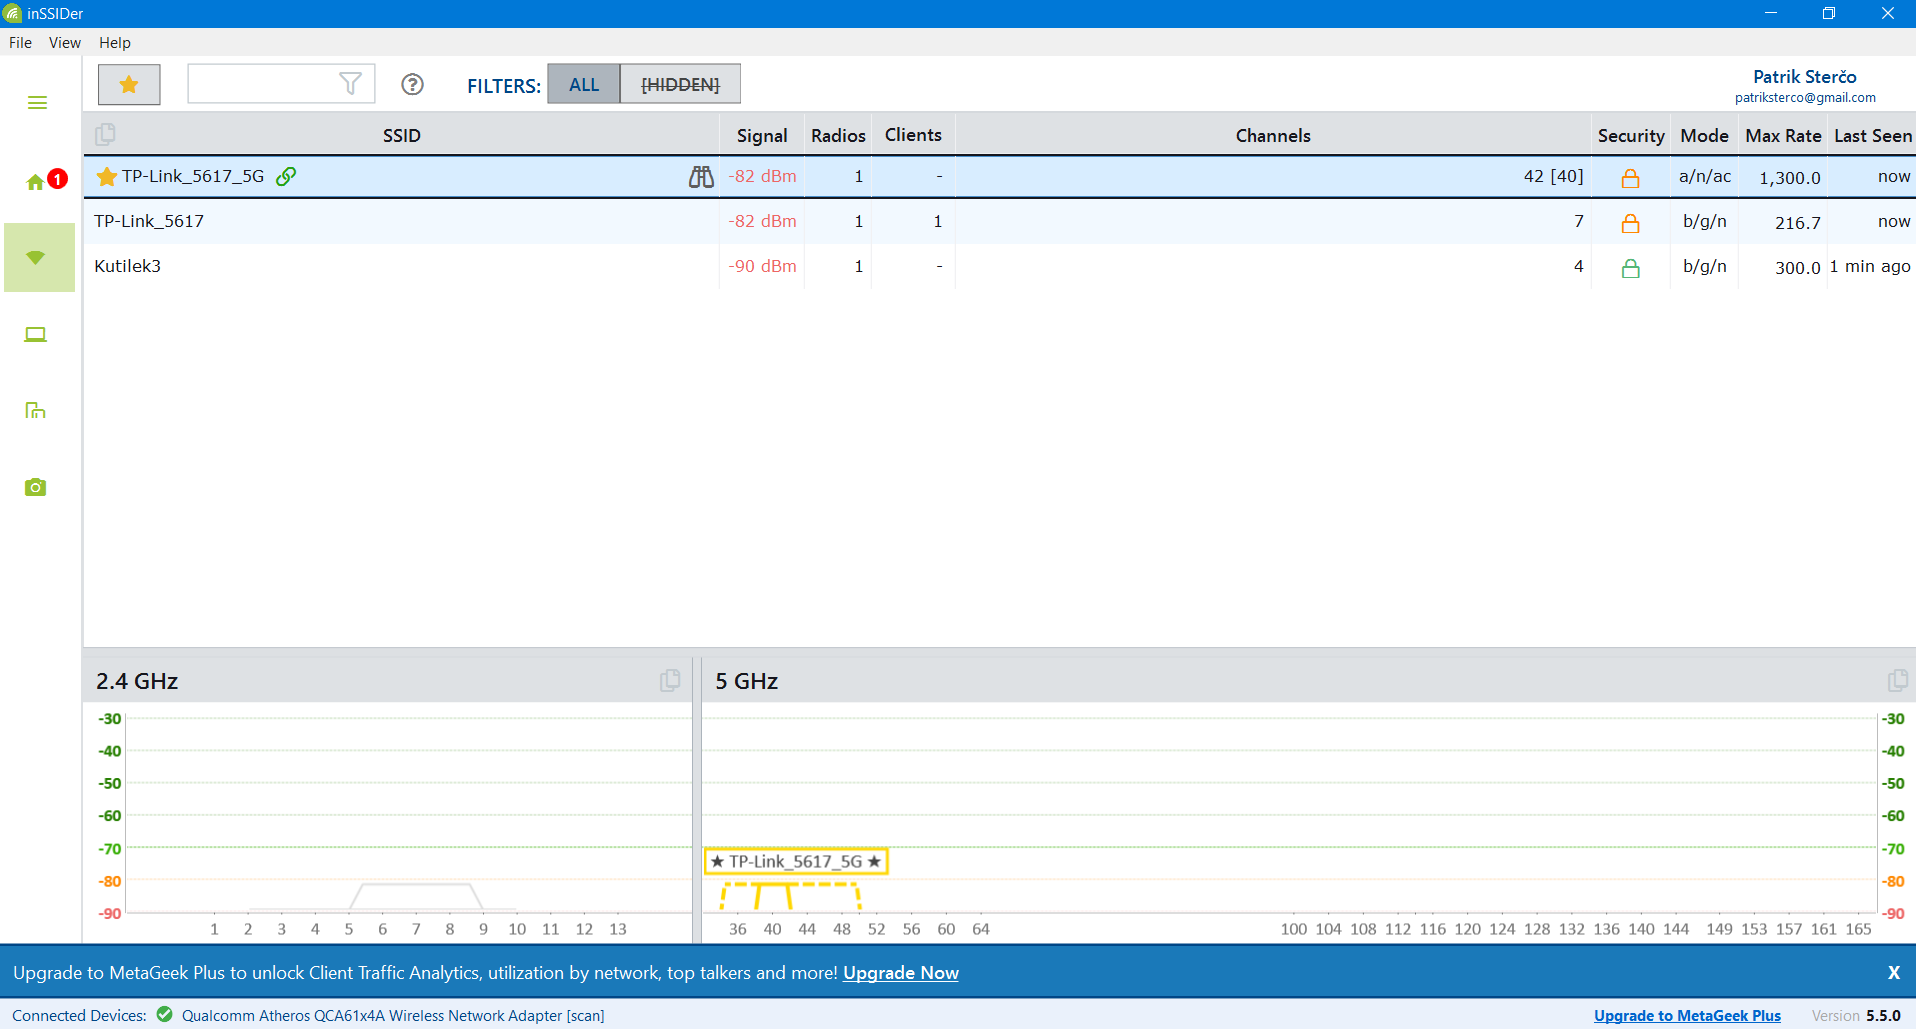Click the Upgrade Now link

pyautogui.click(x=900, y=973)
